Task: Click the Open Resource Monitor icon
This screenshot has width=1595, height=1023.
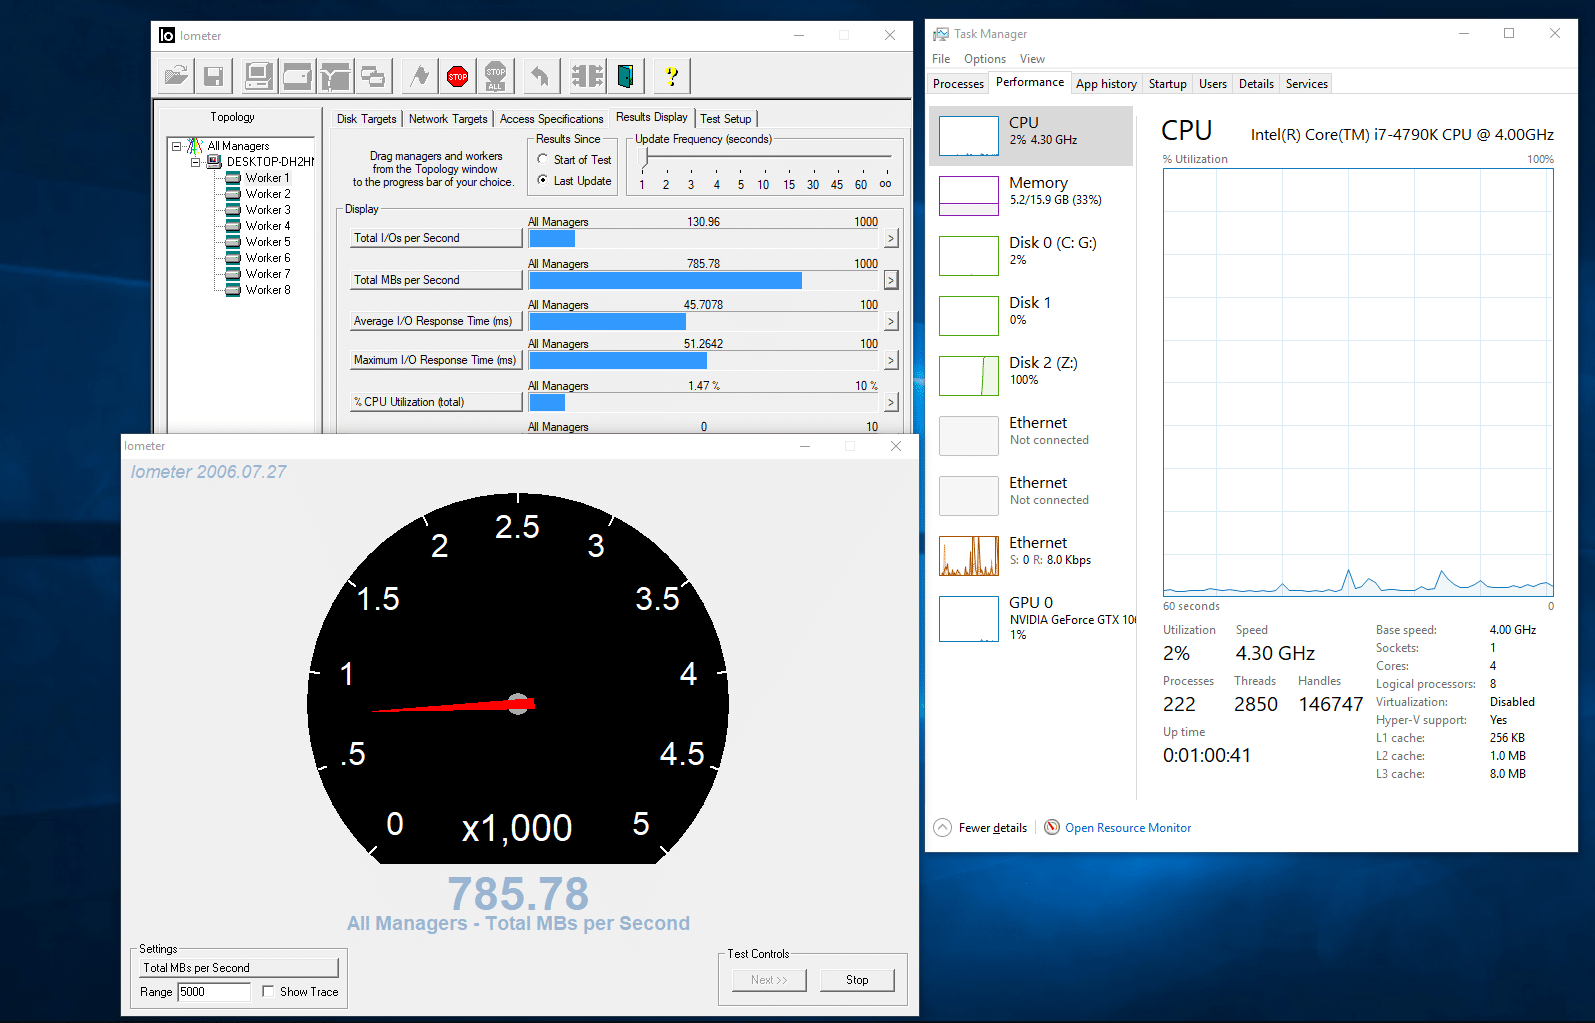Action: pyautogui.click(x=1052, y=827)
